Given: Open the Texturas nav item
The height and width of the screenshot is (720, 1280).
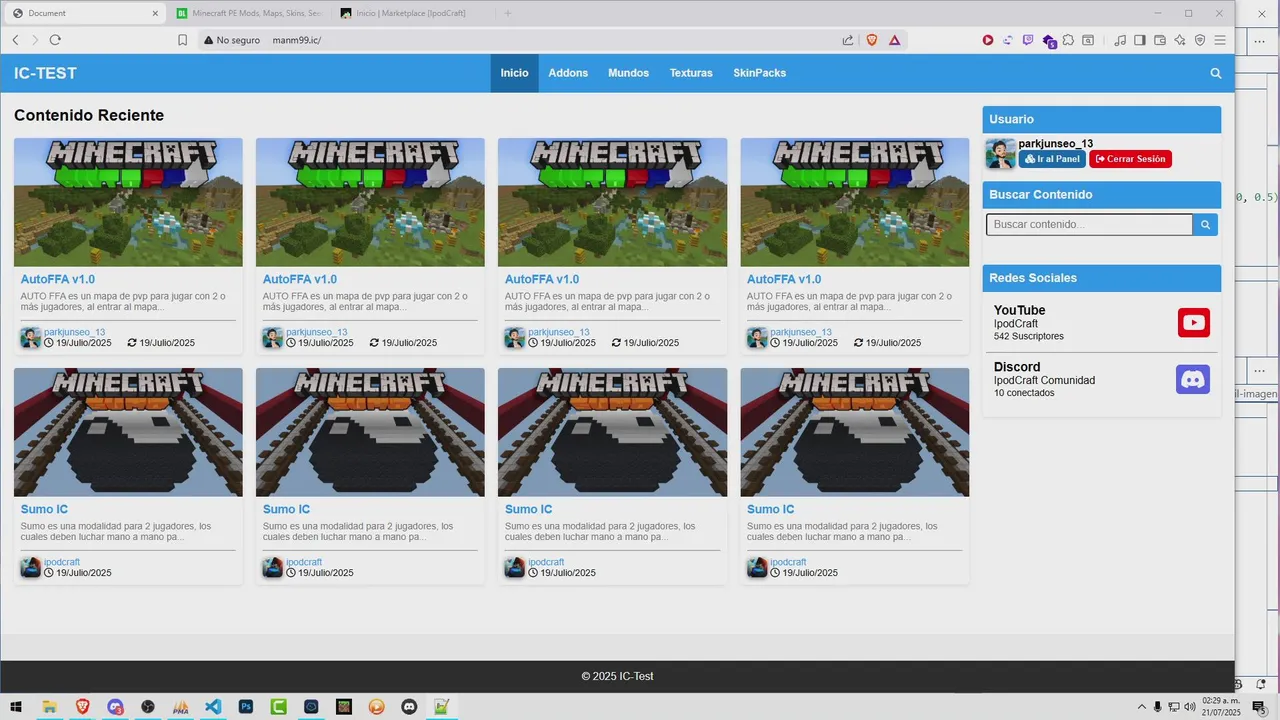Looking at the screenshot, I should click(x=691, y=73).
